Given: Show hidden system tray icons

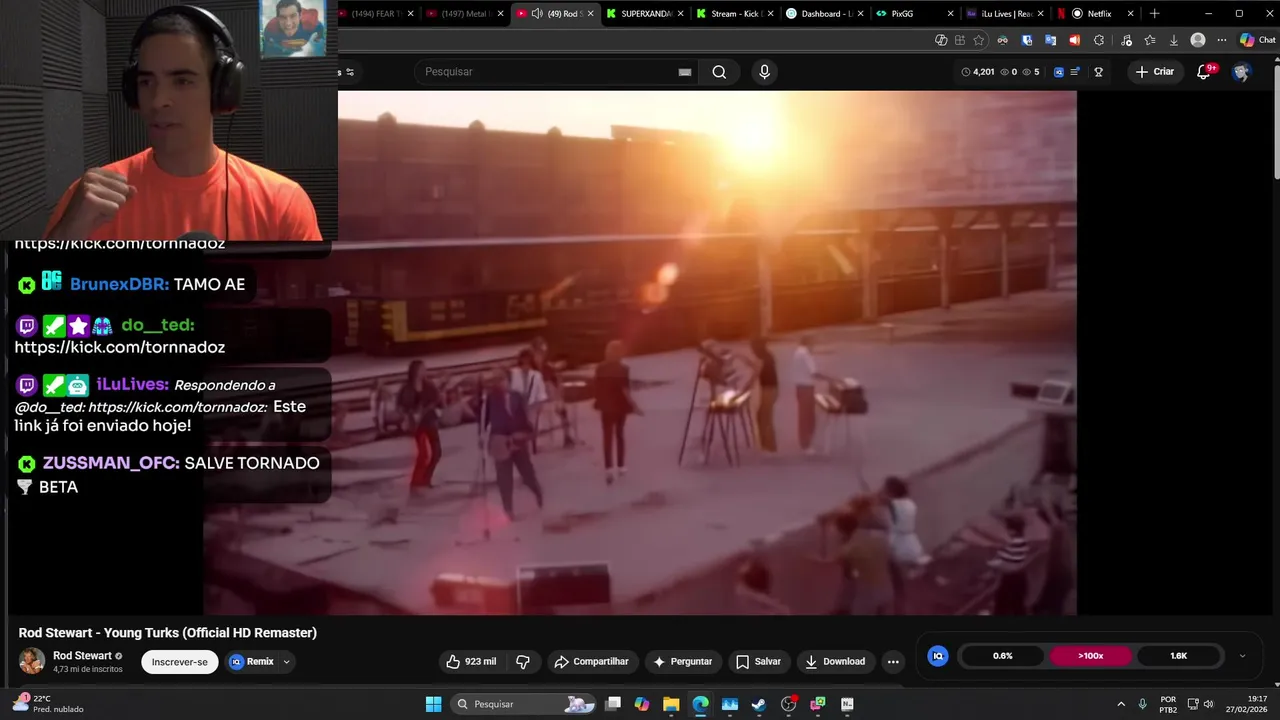Looking at the screenshot, I should 1121,704.
